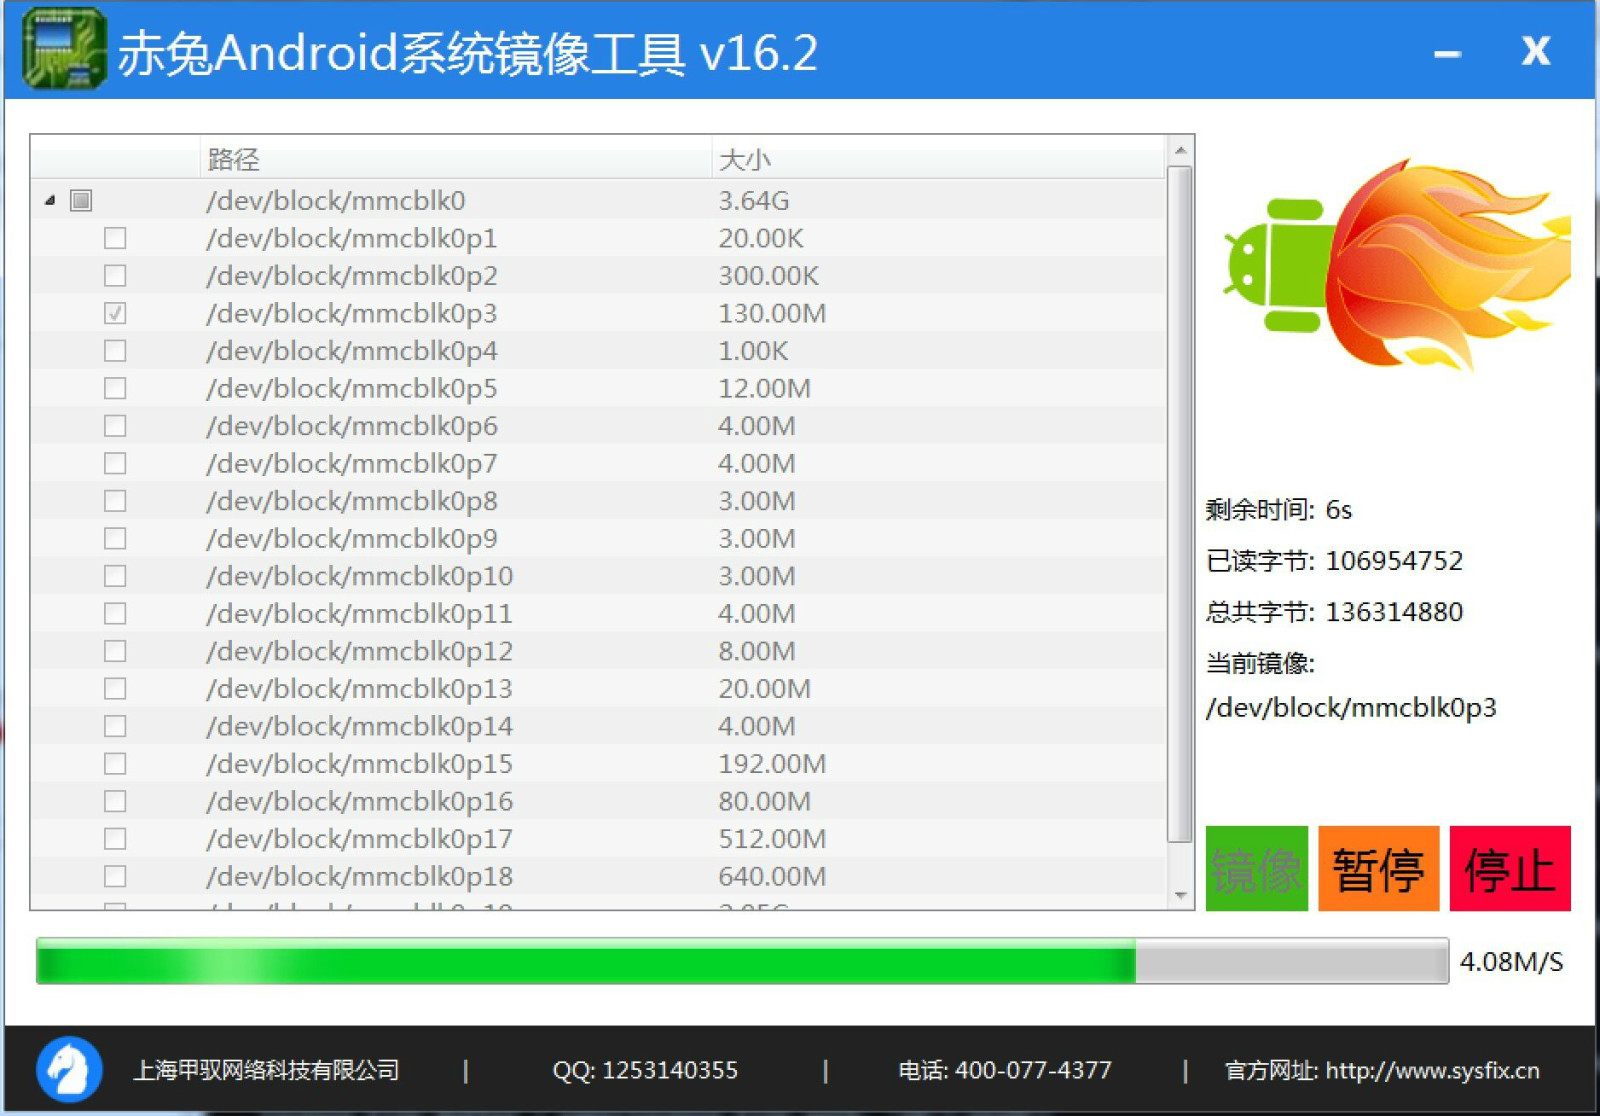The image size is (1600, 1116).
Task: Enable the mmcblk0p15 partition checkbox
Action: pyautogui.click(x=115, y=763)
